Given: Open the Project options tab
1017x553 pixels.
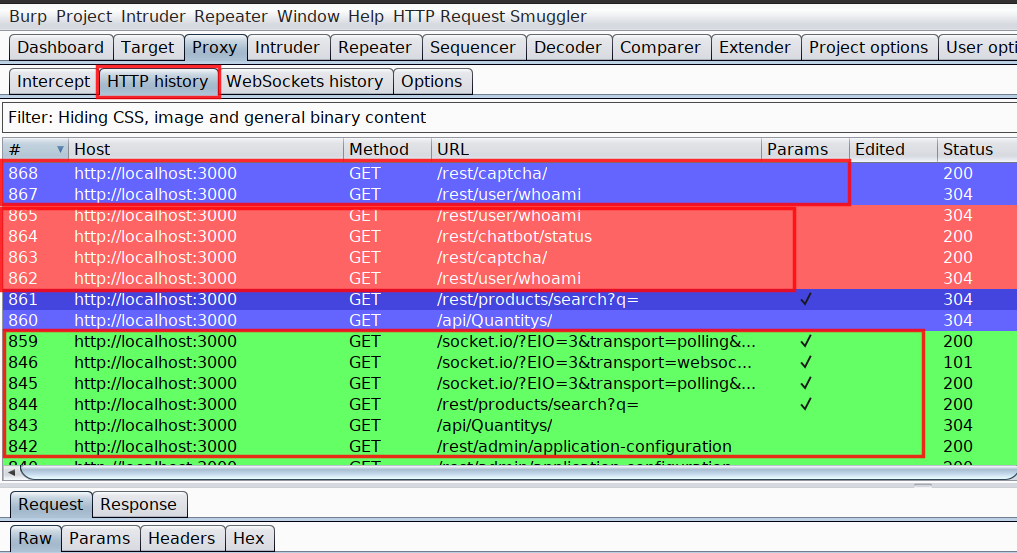Looking at the screenshot, I should tap(868, 47).
